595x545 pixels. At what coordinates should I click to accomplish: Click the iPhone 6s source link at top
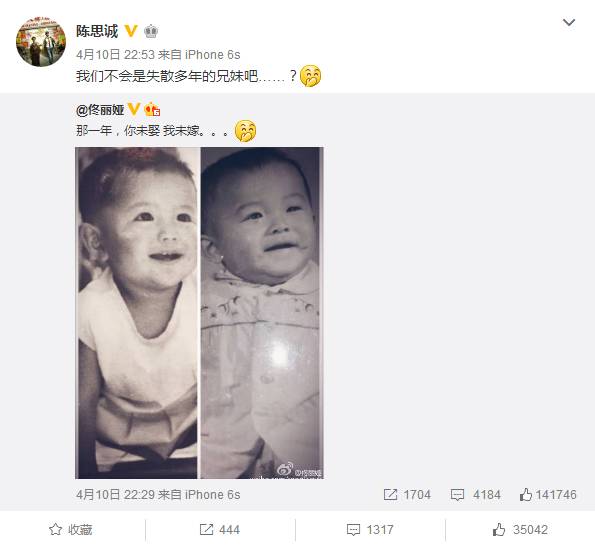[212, 55]
